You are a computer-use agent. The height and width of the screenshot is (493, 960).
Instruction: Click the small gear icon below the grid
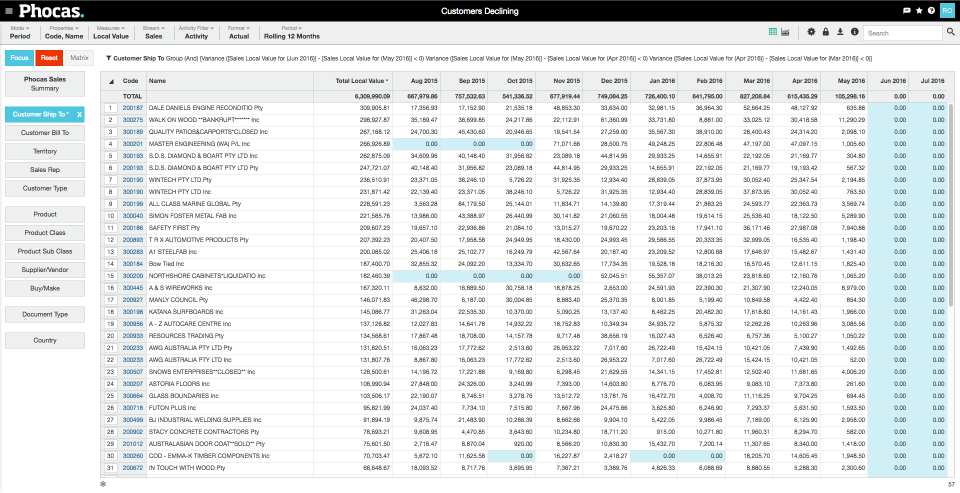tap(103, 484)
